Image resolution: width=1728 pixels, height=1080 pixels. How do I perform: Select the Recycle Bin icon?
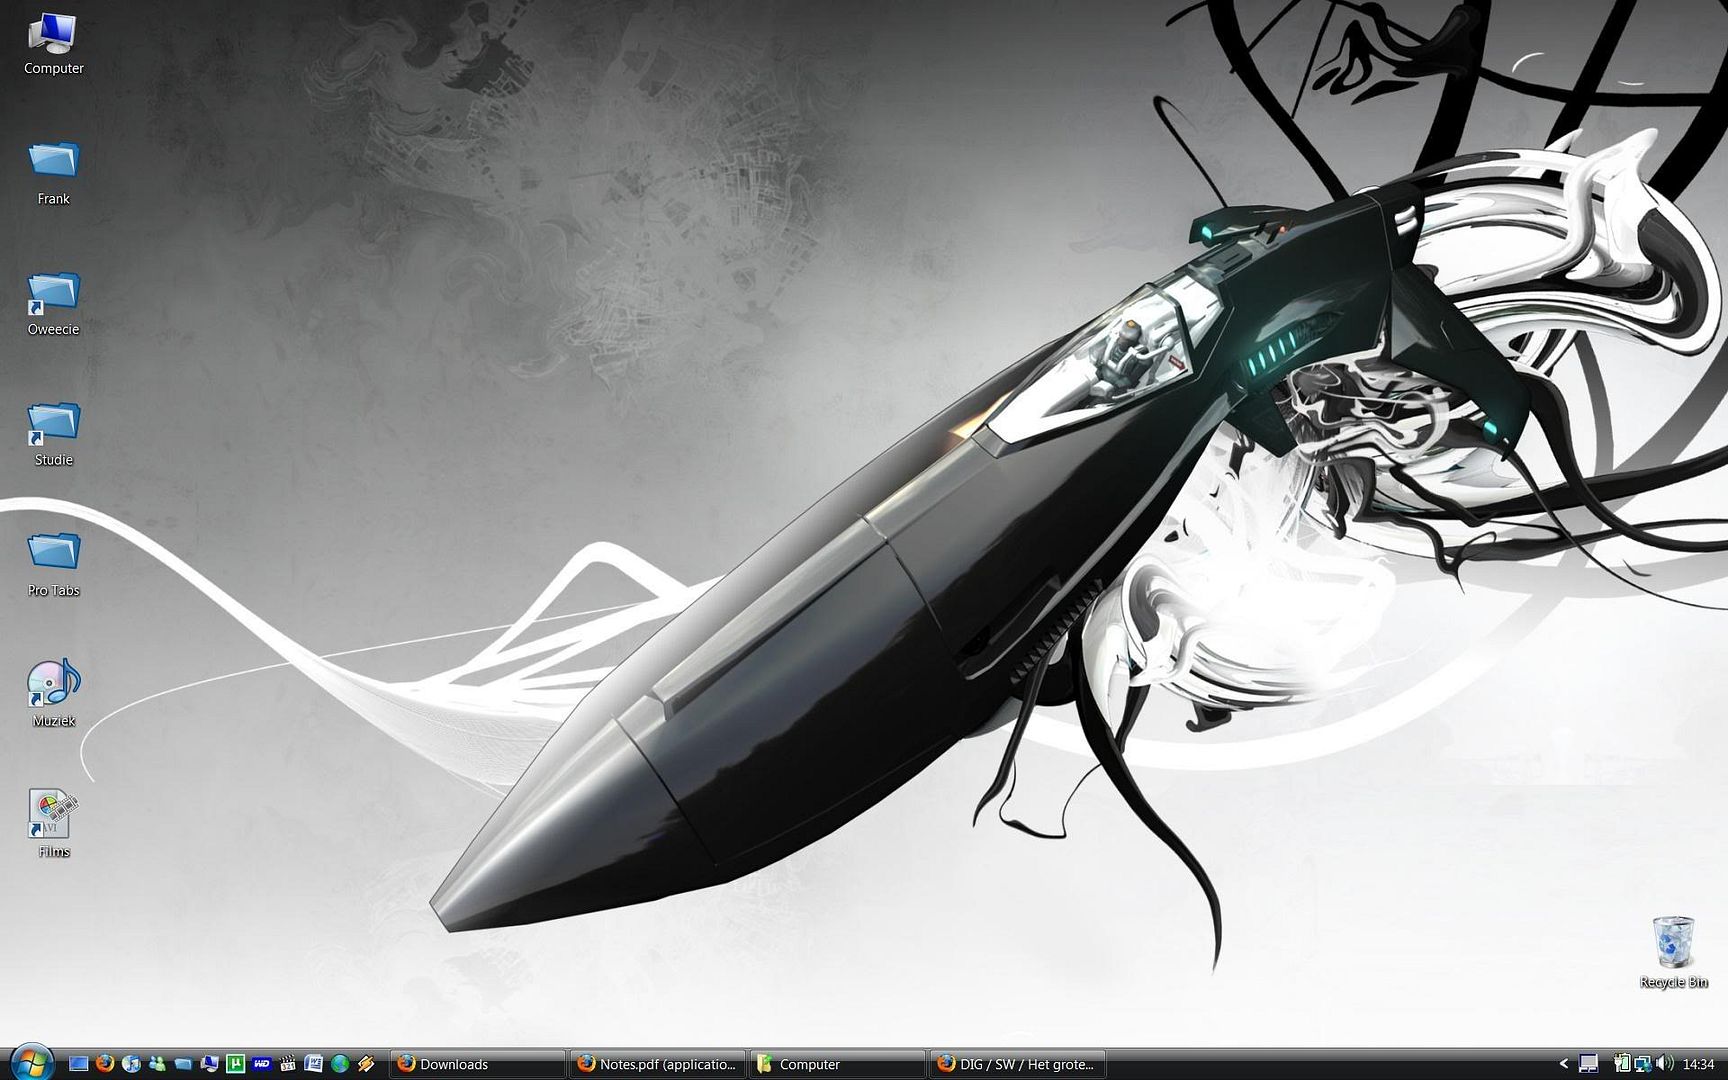[x=1673, y=953]
